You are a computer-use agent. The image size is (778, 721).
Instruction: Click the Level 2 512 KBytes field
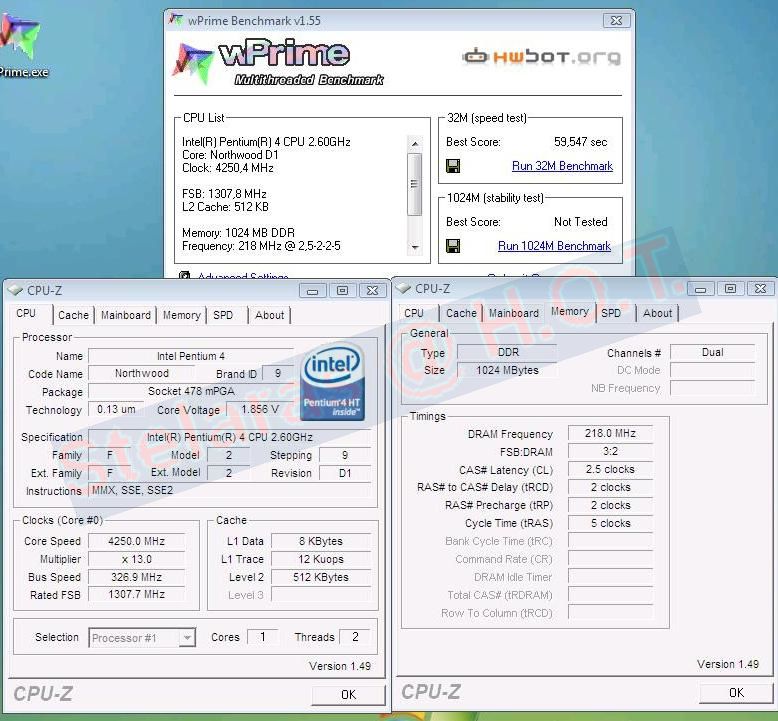[321, 577]
